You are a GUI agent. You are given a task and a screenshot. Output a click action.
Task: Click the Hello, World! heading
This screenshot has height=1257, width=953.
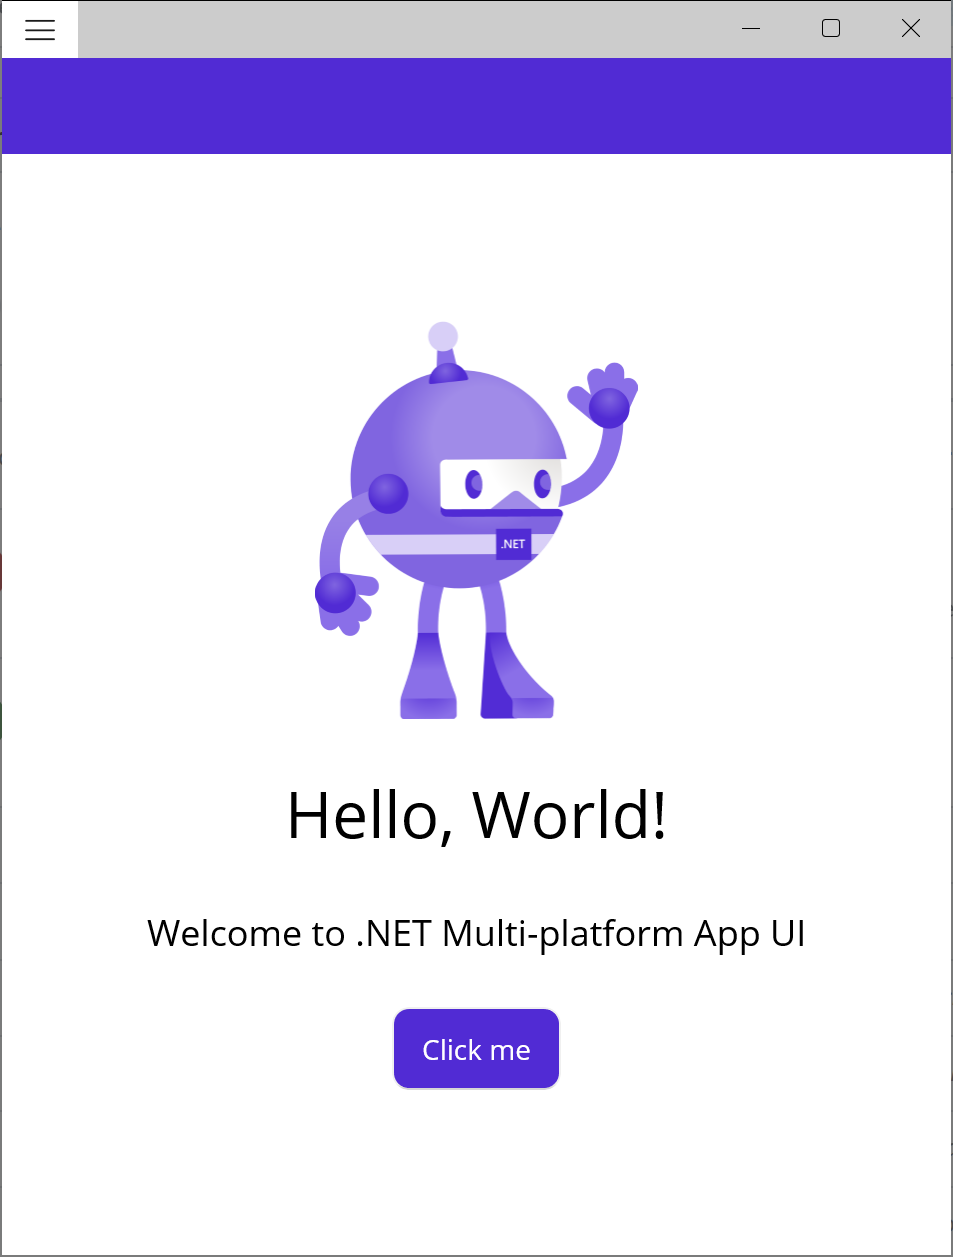pos(476,817)
